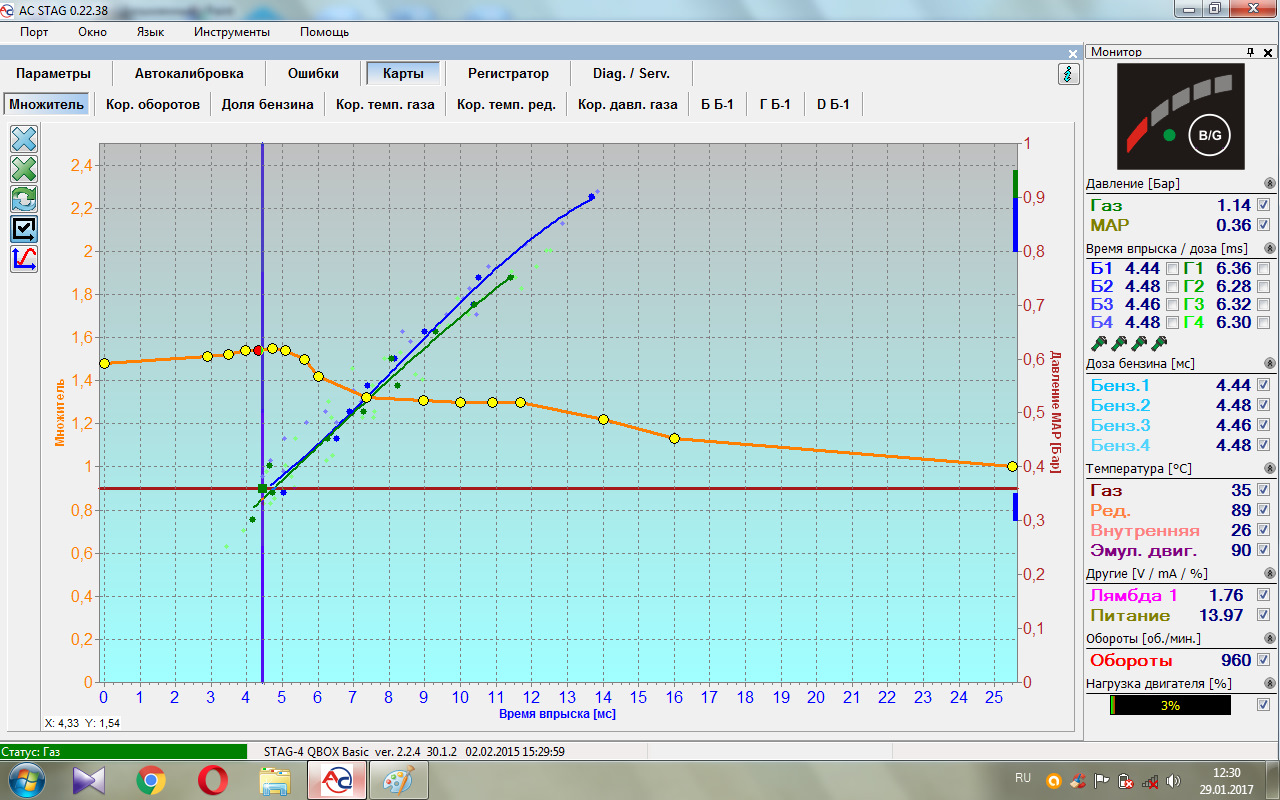The height and width of the screenshot is (800, 1280).
Task: Open the Порт menu
Action: [x=34, y=32]
